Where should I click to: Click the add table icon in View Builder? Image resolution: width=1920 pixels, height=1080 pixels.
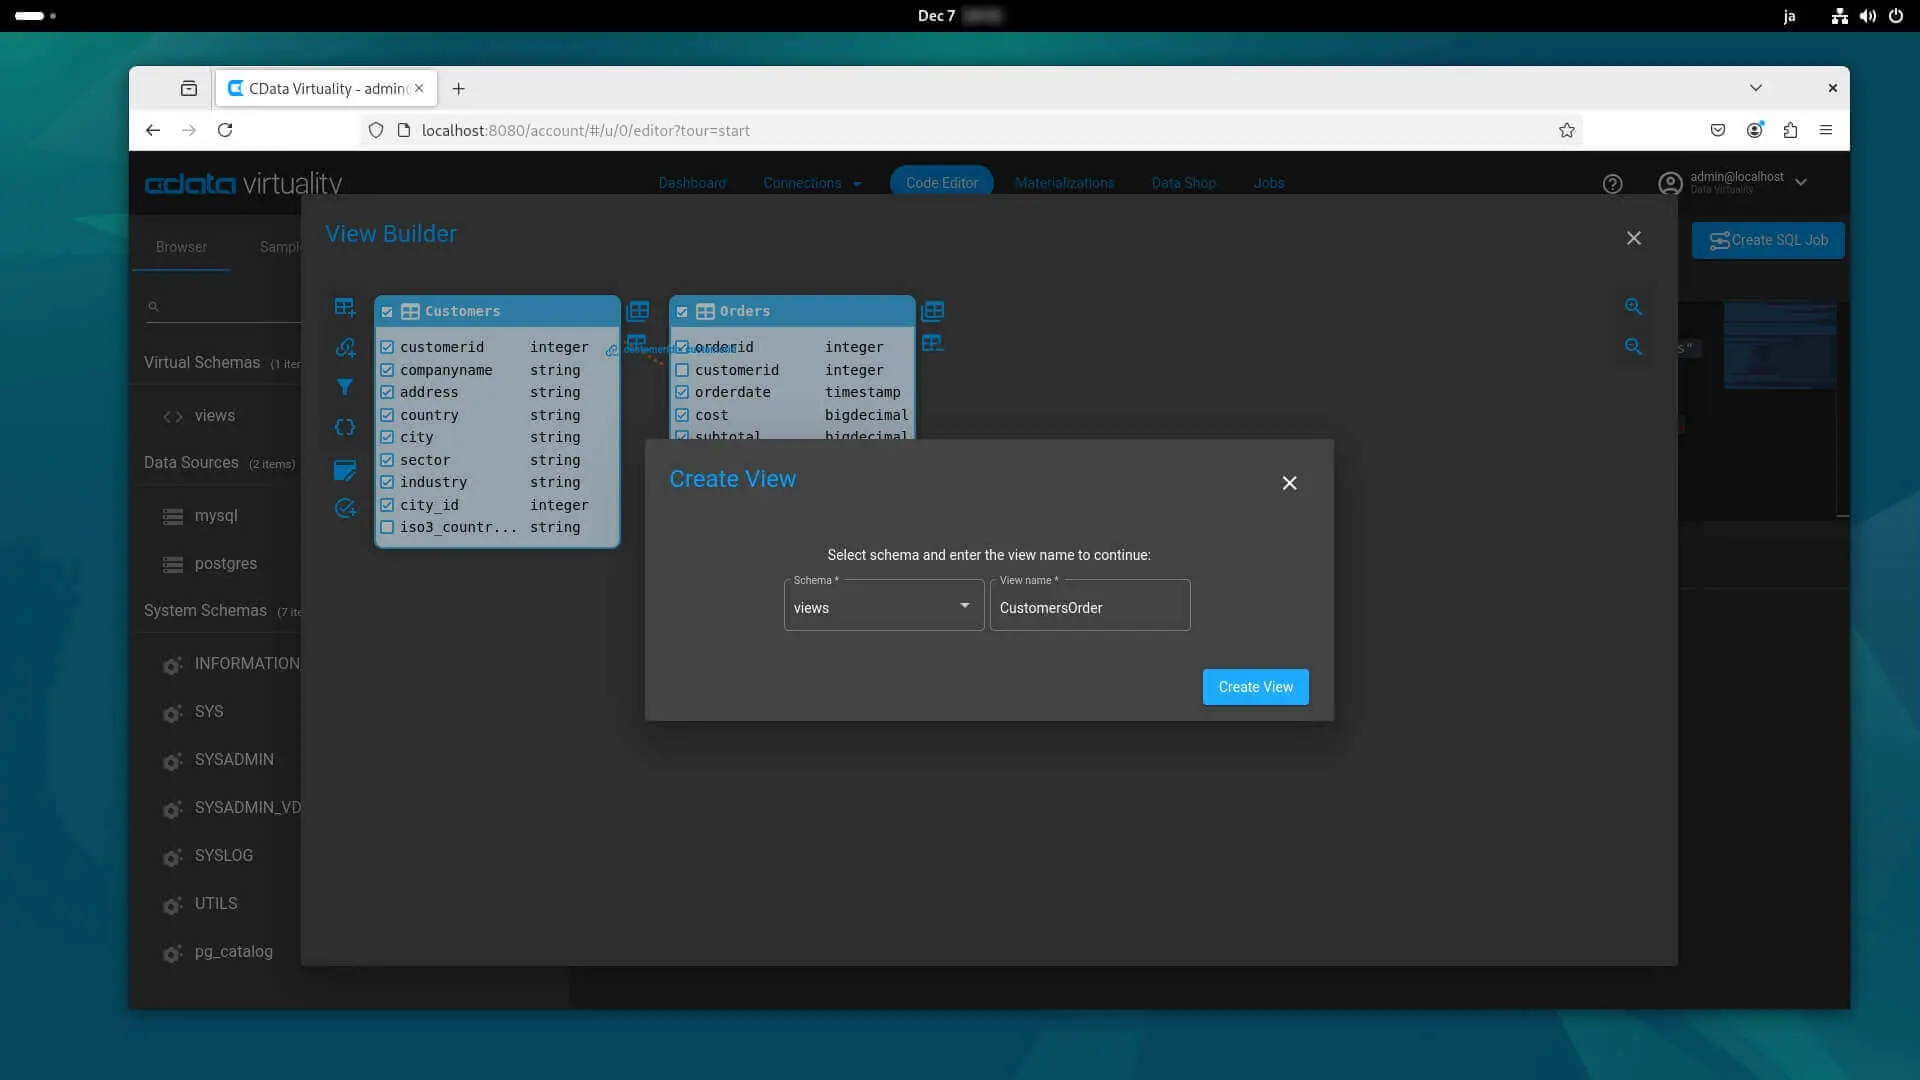tap(344, 307)
